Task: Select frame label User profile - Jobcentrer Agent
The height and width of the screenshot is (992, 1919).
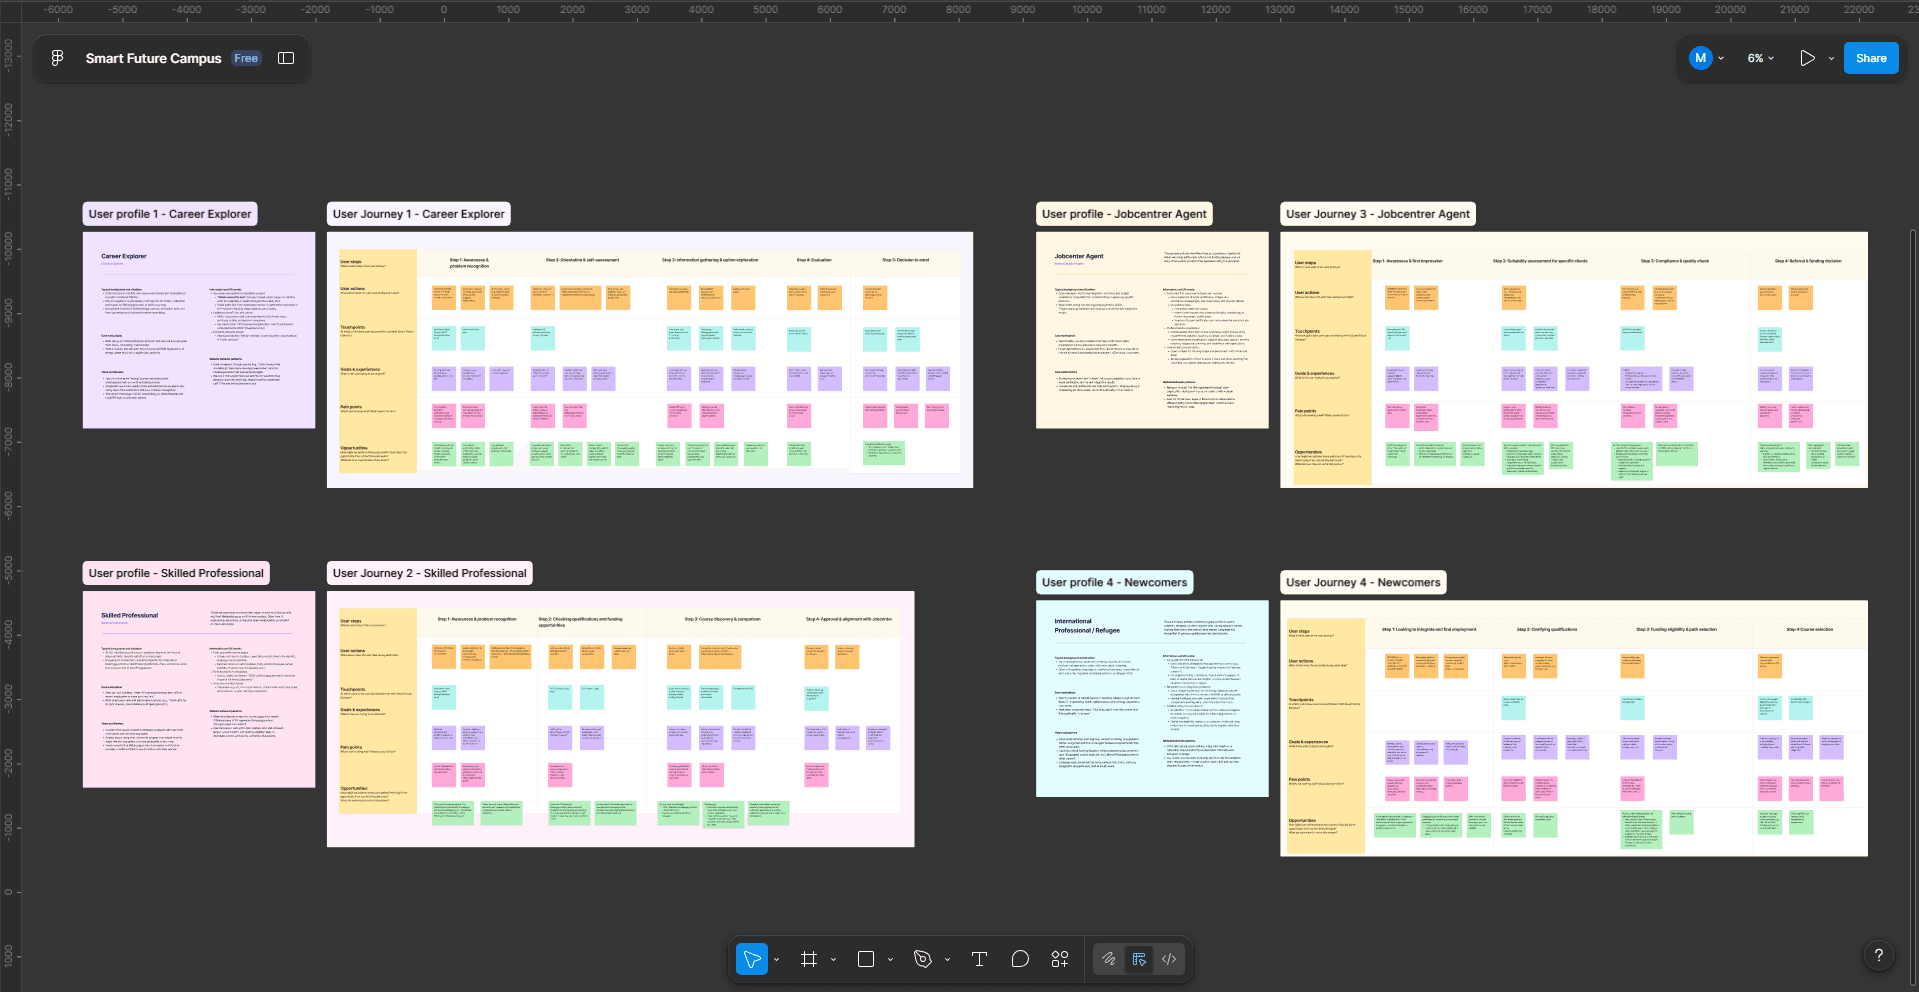Action: [1124, 214]
